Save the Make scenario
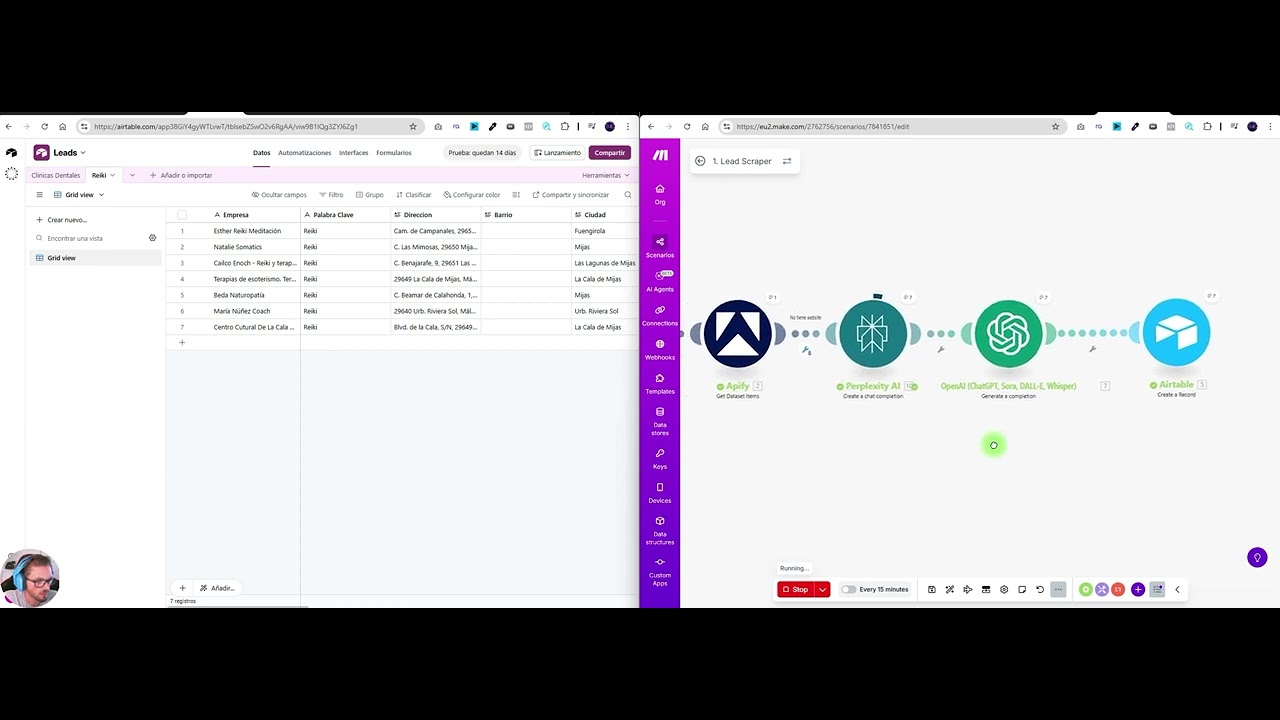This screenshot has width=1280, height=720. pyautogui.click(x=931, y=589)
